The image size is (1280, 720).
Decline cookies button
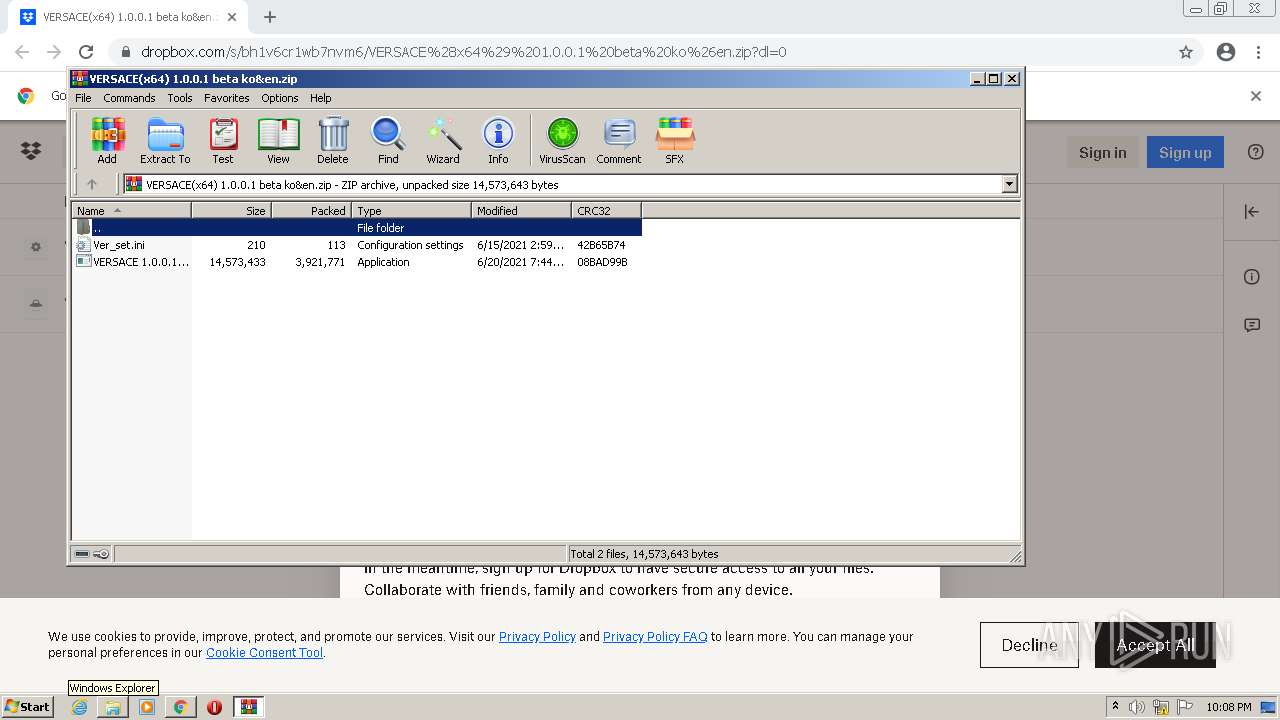pyautogui.click(x=1029, y=645)
